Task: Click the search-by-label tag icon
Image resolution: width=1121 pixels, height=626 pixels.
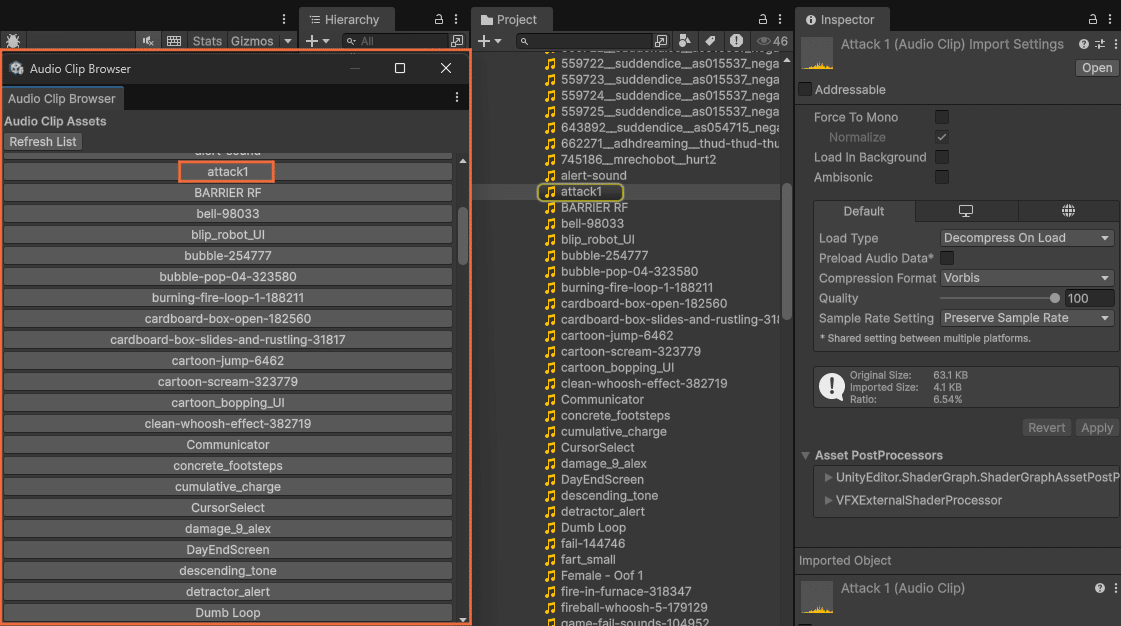Action: tap(710, 41)
